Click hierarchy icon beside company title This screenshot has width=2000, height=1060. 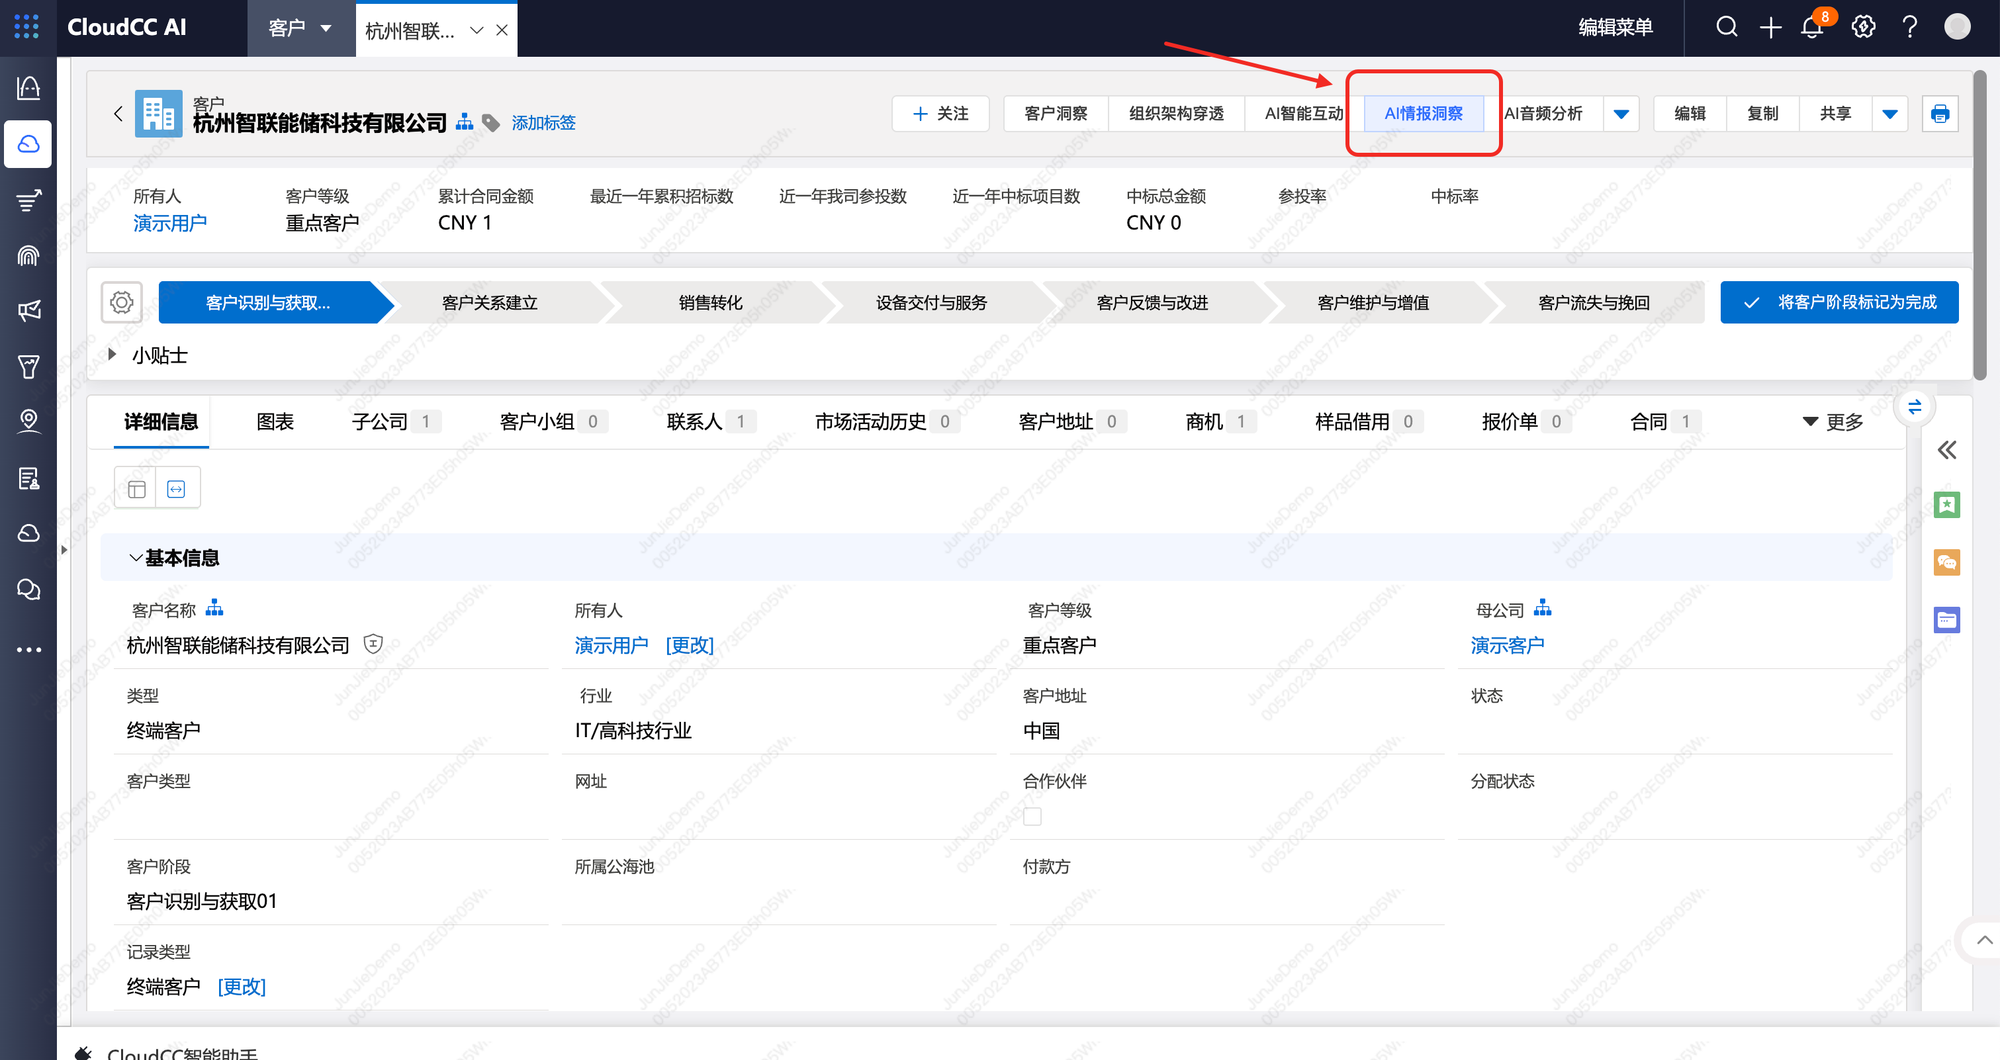coord(465,122)
